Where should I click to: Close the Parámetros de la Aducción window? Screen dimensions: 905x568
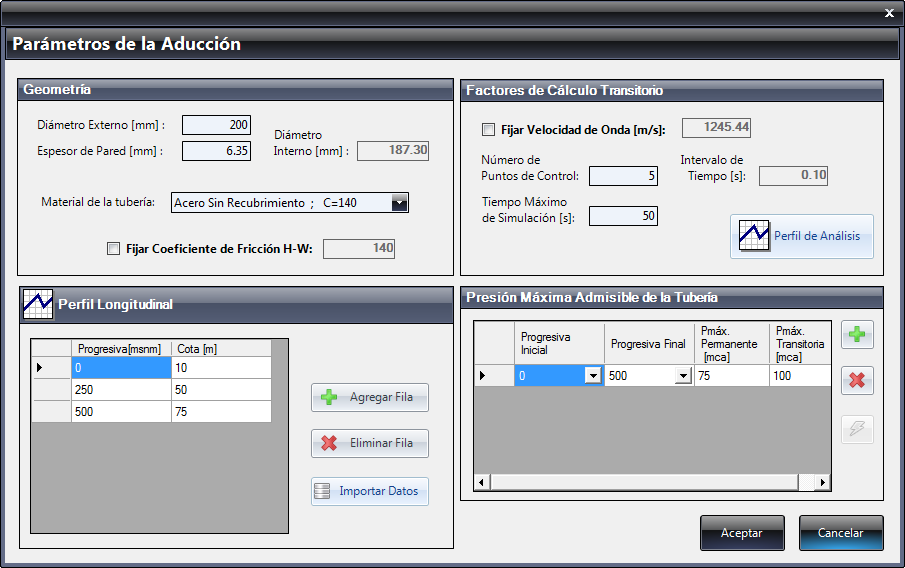(x=889, y=13)
